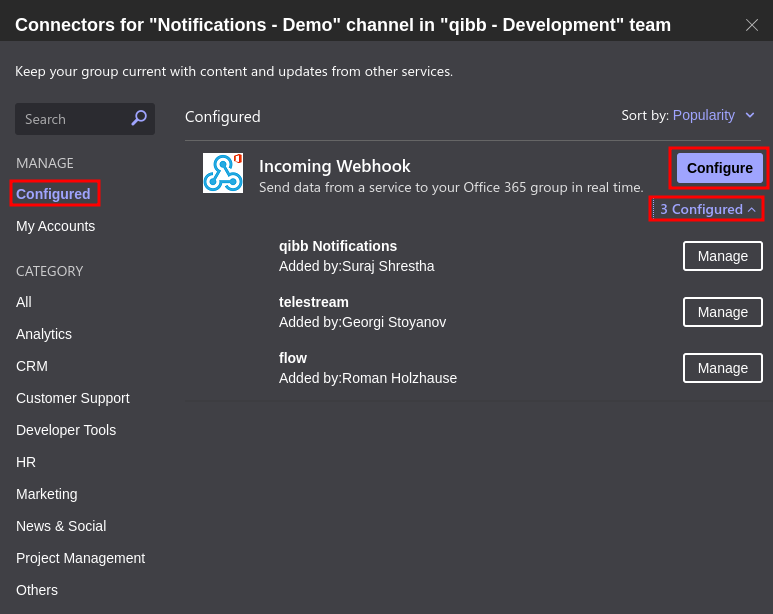The image size is (773, 614).
Task: Select the All category
Action: coord(24,302)
